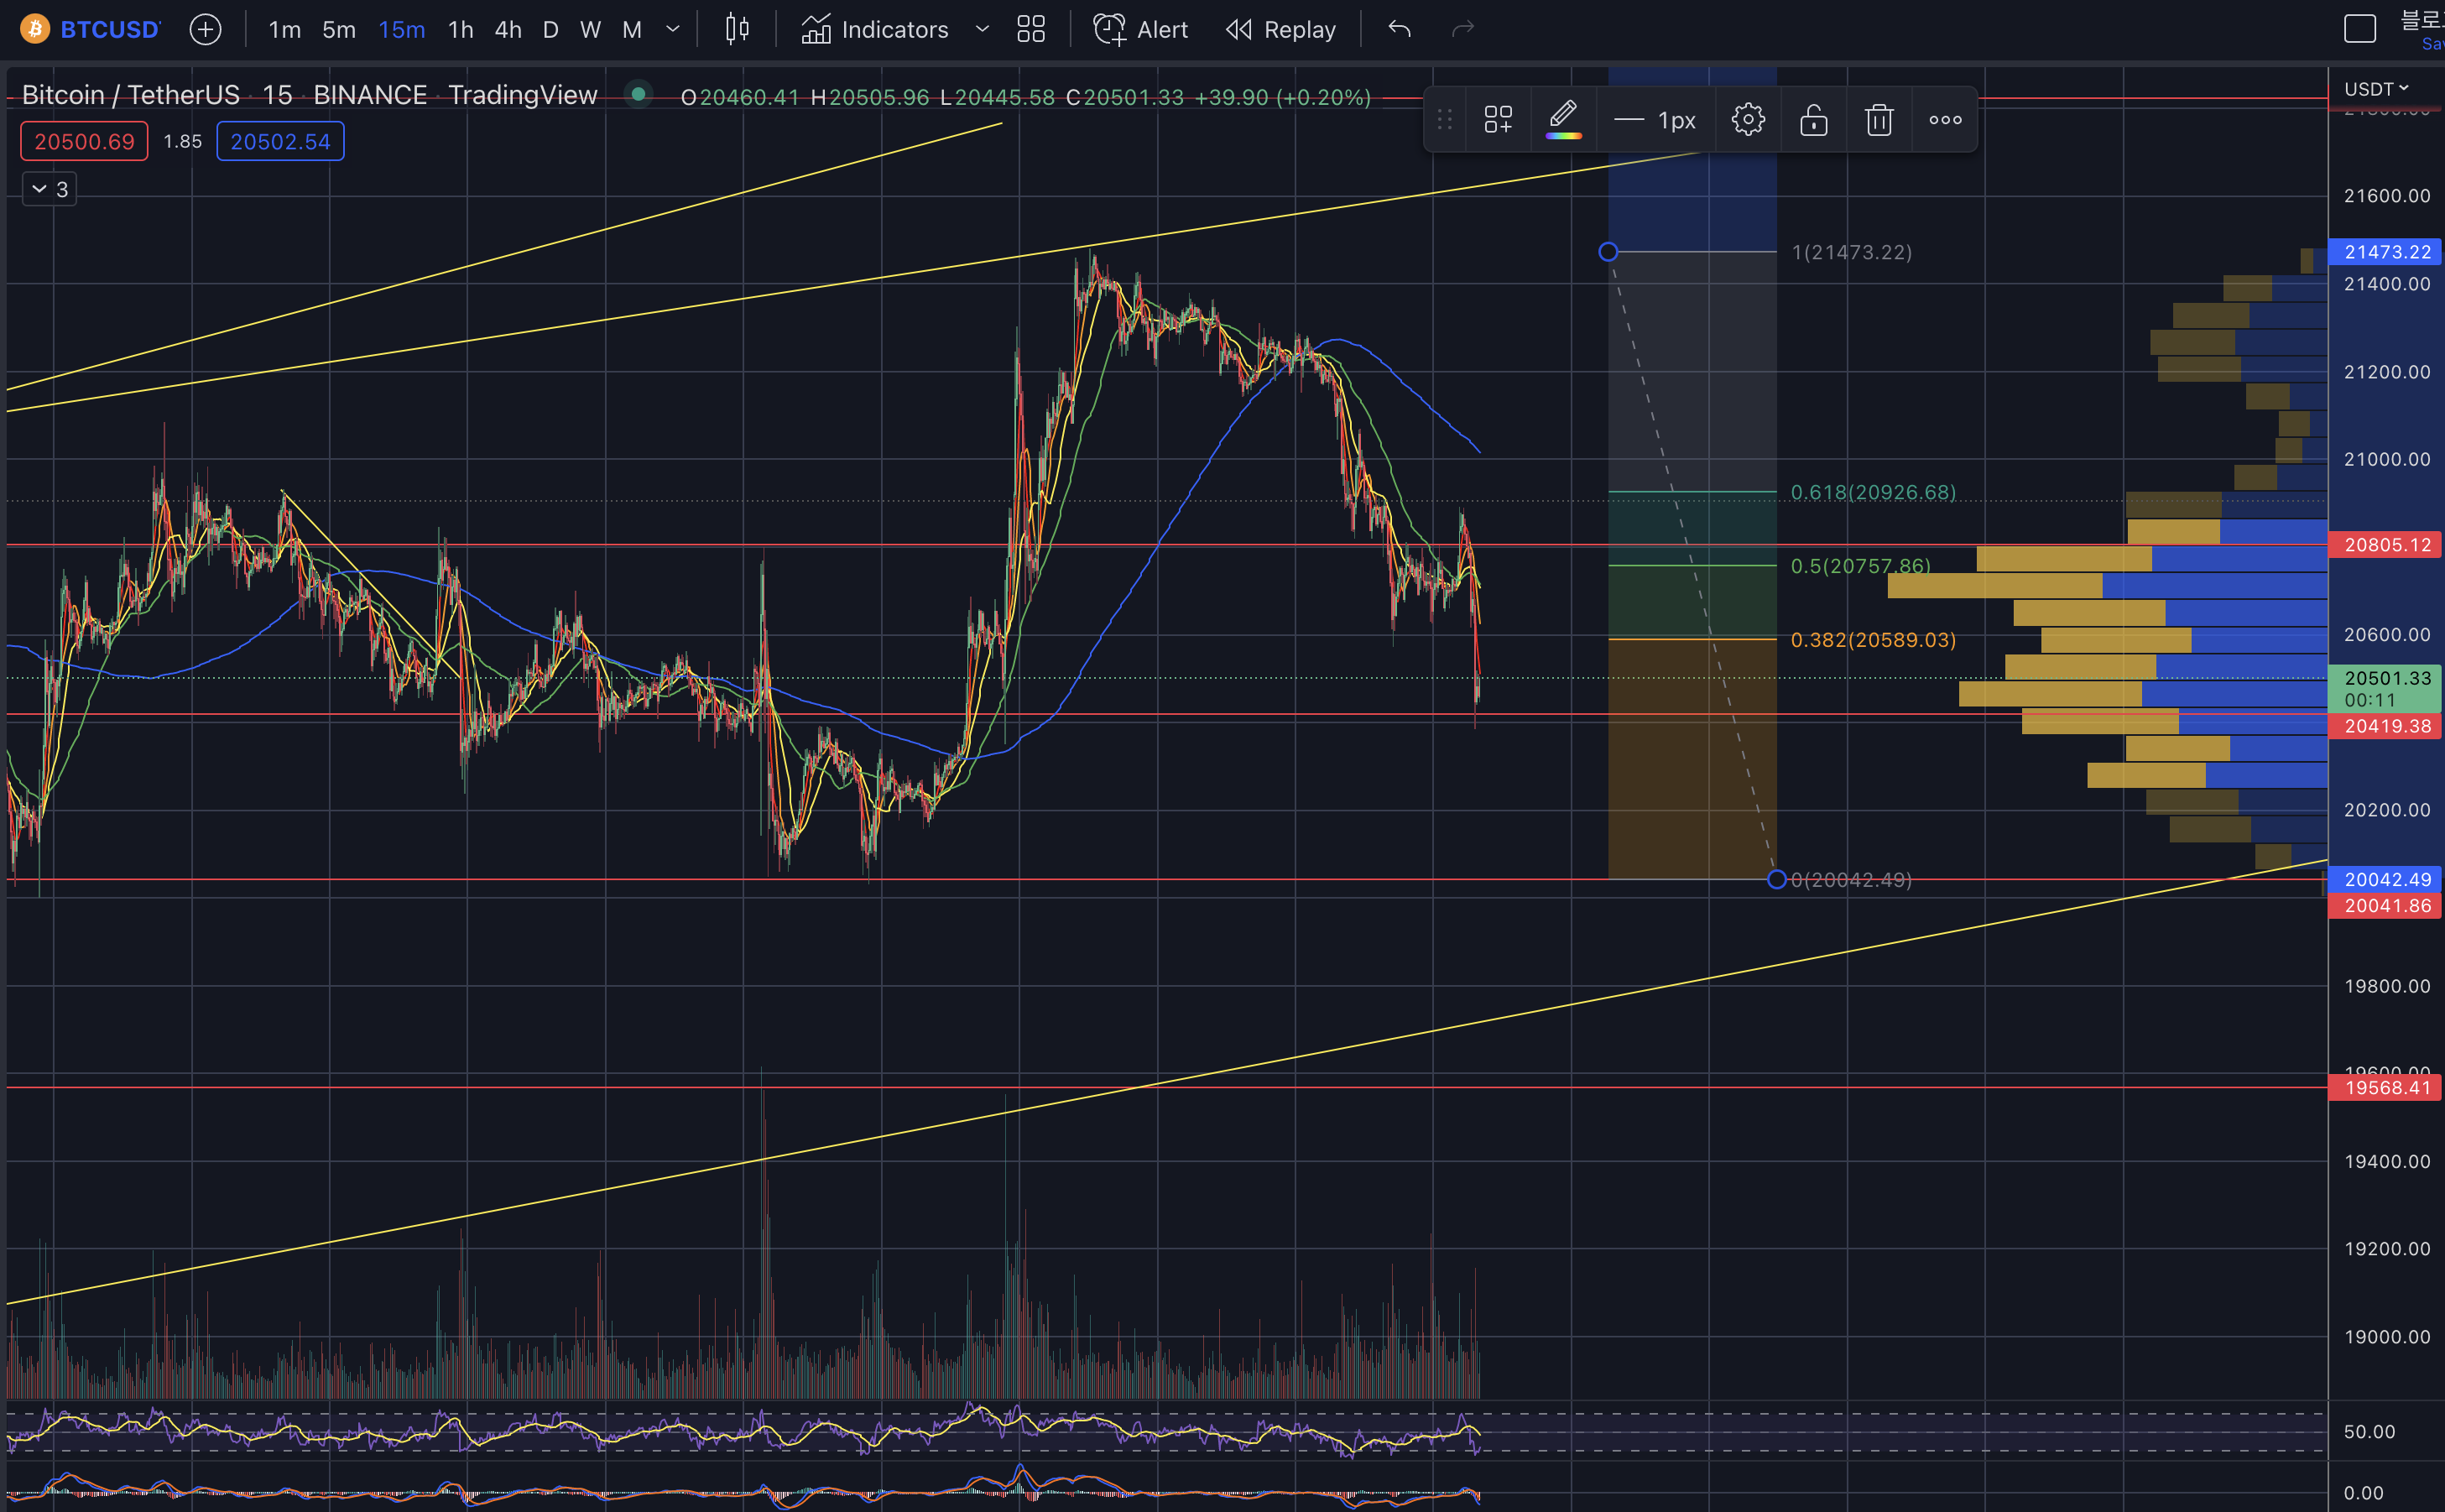Image resolution: width=2445 pixels, height=1512 pixels.
Task: Open the Indicators dialog
Action: 874,30
